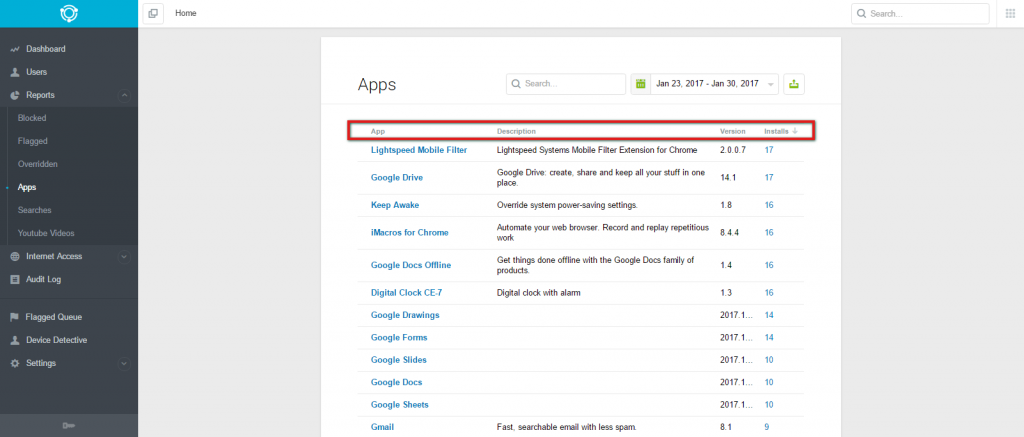The width and height of the screenshot is (1024, 437).
Task: Click install count 16 for Keep Awake
Action: (769, 205)
